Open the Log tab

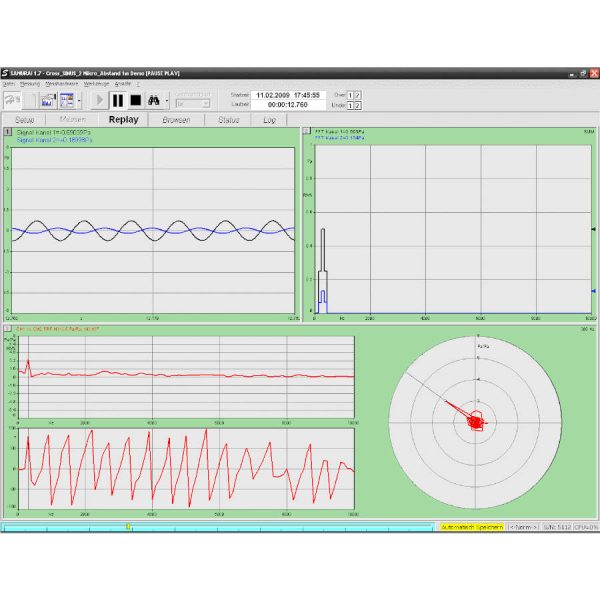click(x=269, y=120)
